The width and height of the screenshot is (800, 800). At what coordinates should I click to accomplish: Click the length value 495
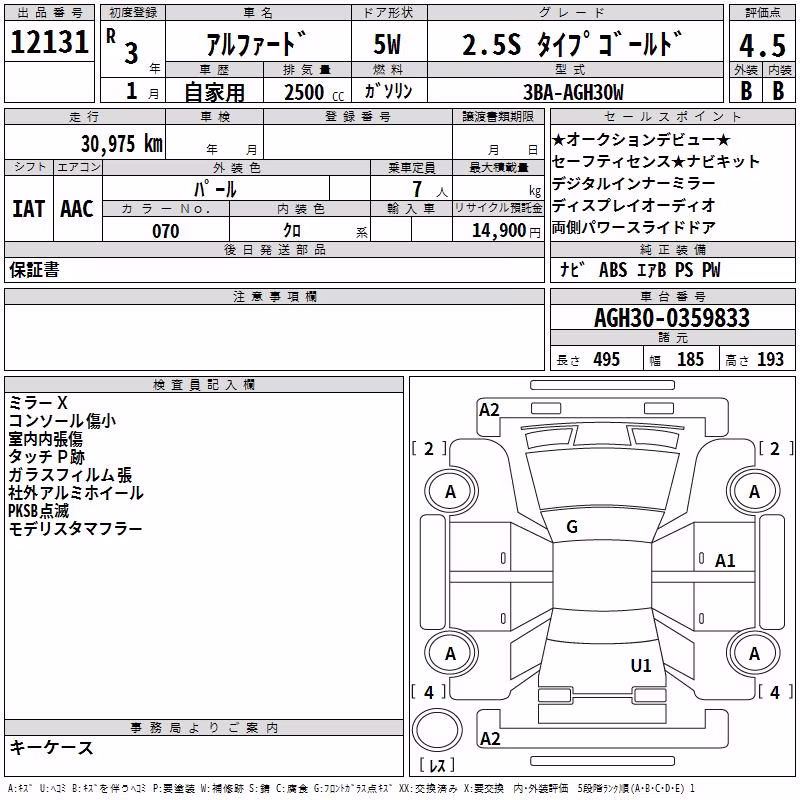pyautogui.click(x=607, y=360)
